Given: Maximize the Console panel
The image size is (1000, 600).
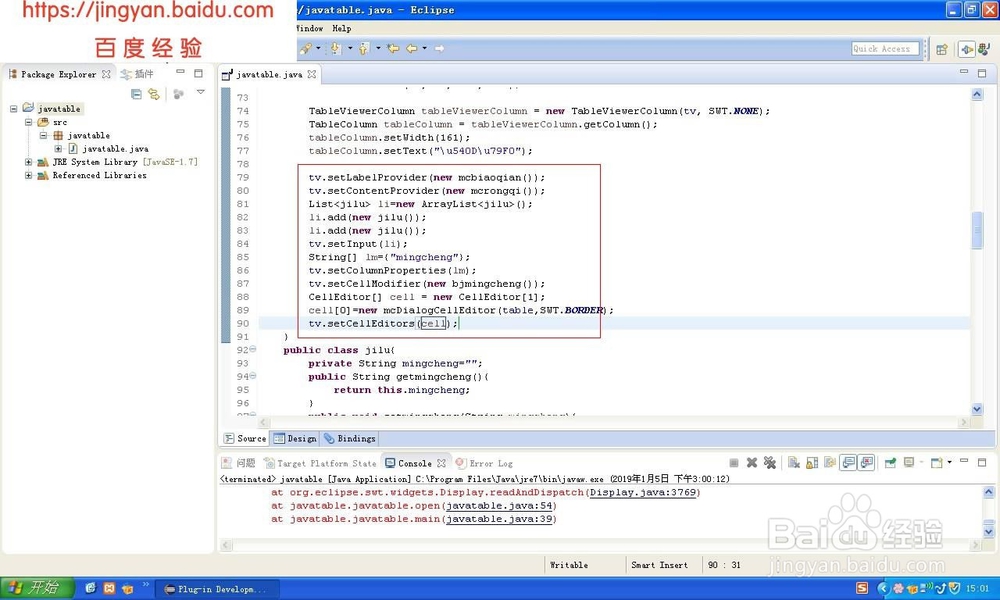Looking at the screenshot, I should [982, 462].
